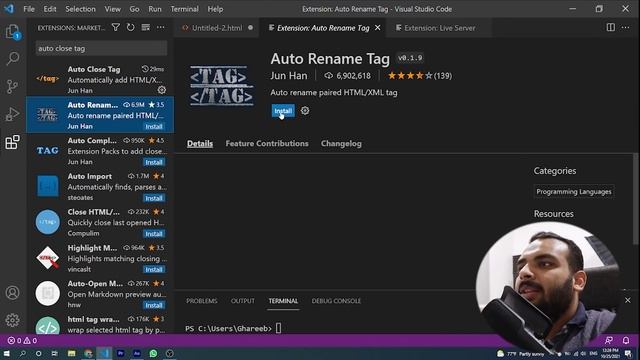Viewport: 640px width, 360px height.
Task: Open the Explorer view in activity bar
Action: tap(12, 31)
